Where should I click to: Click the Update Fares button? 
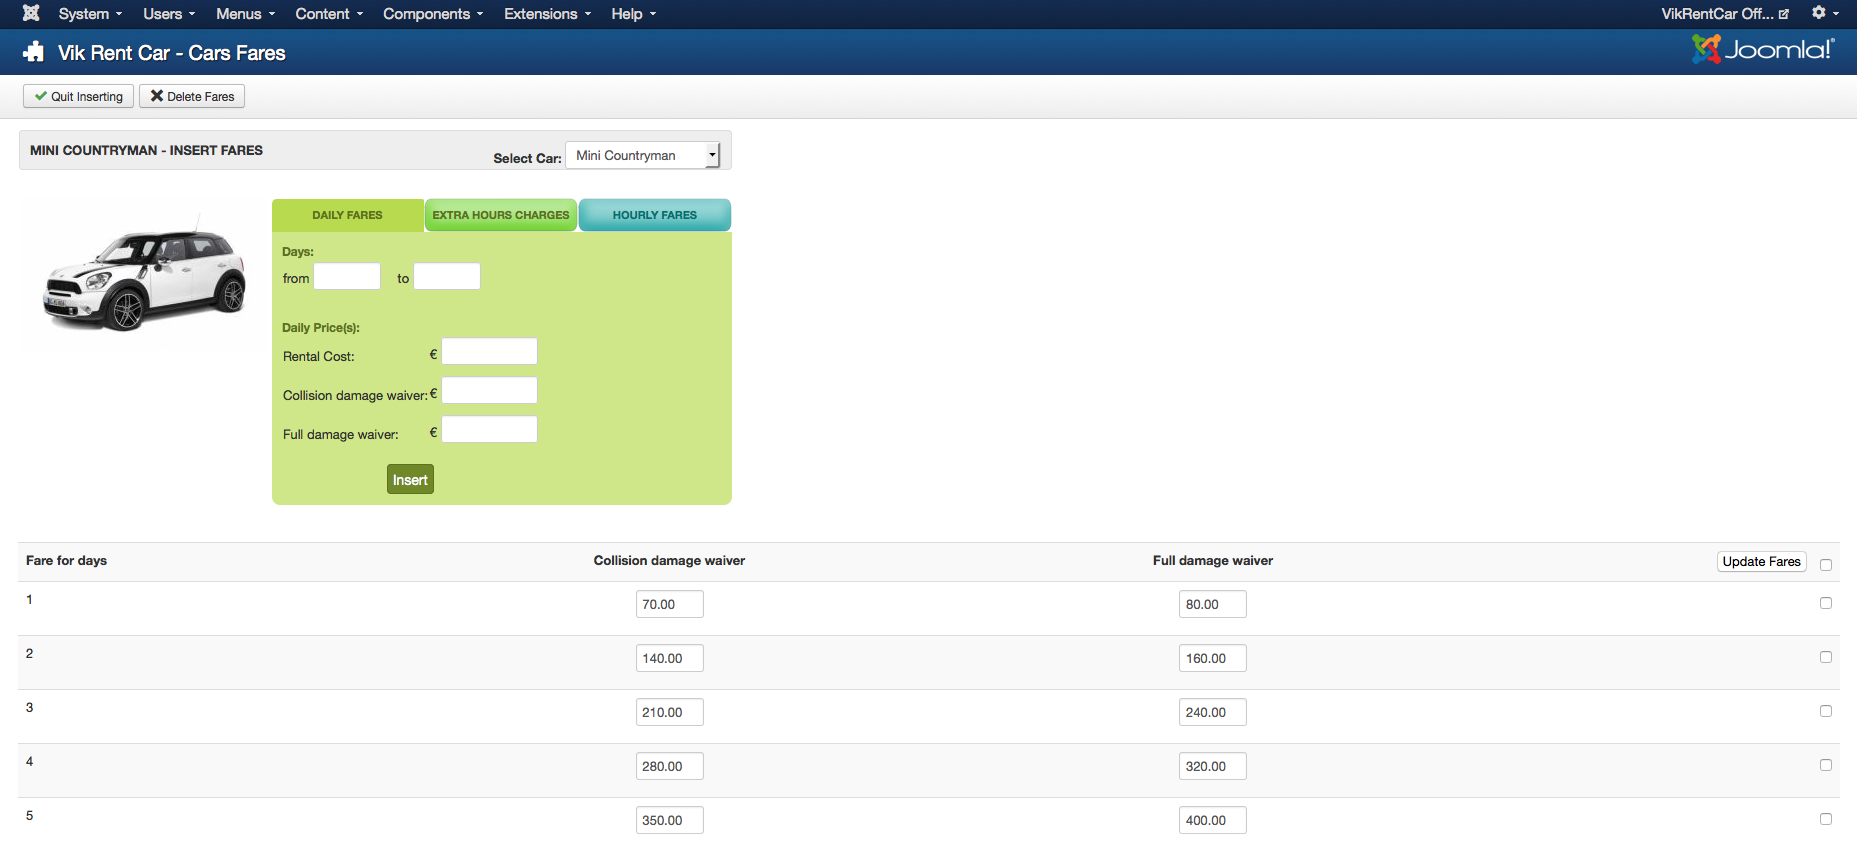coord(1761,561)
